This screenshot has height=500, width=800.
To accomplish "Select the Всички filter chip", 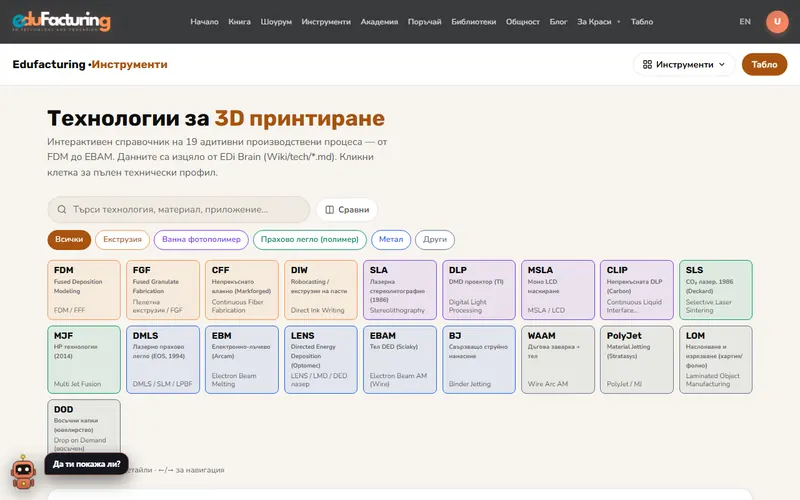I will click(x=69, y=239).
